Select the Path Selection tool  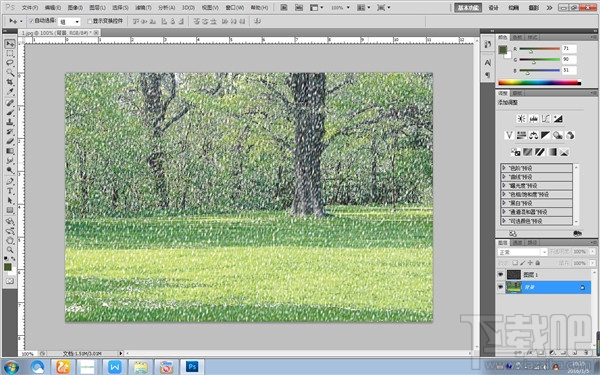pos(10,201)
